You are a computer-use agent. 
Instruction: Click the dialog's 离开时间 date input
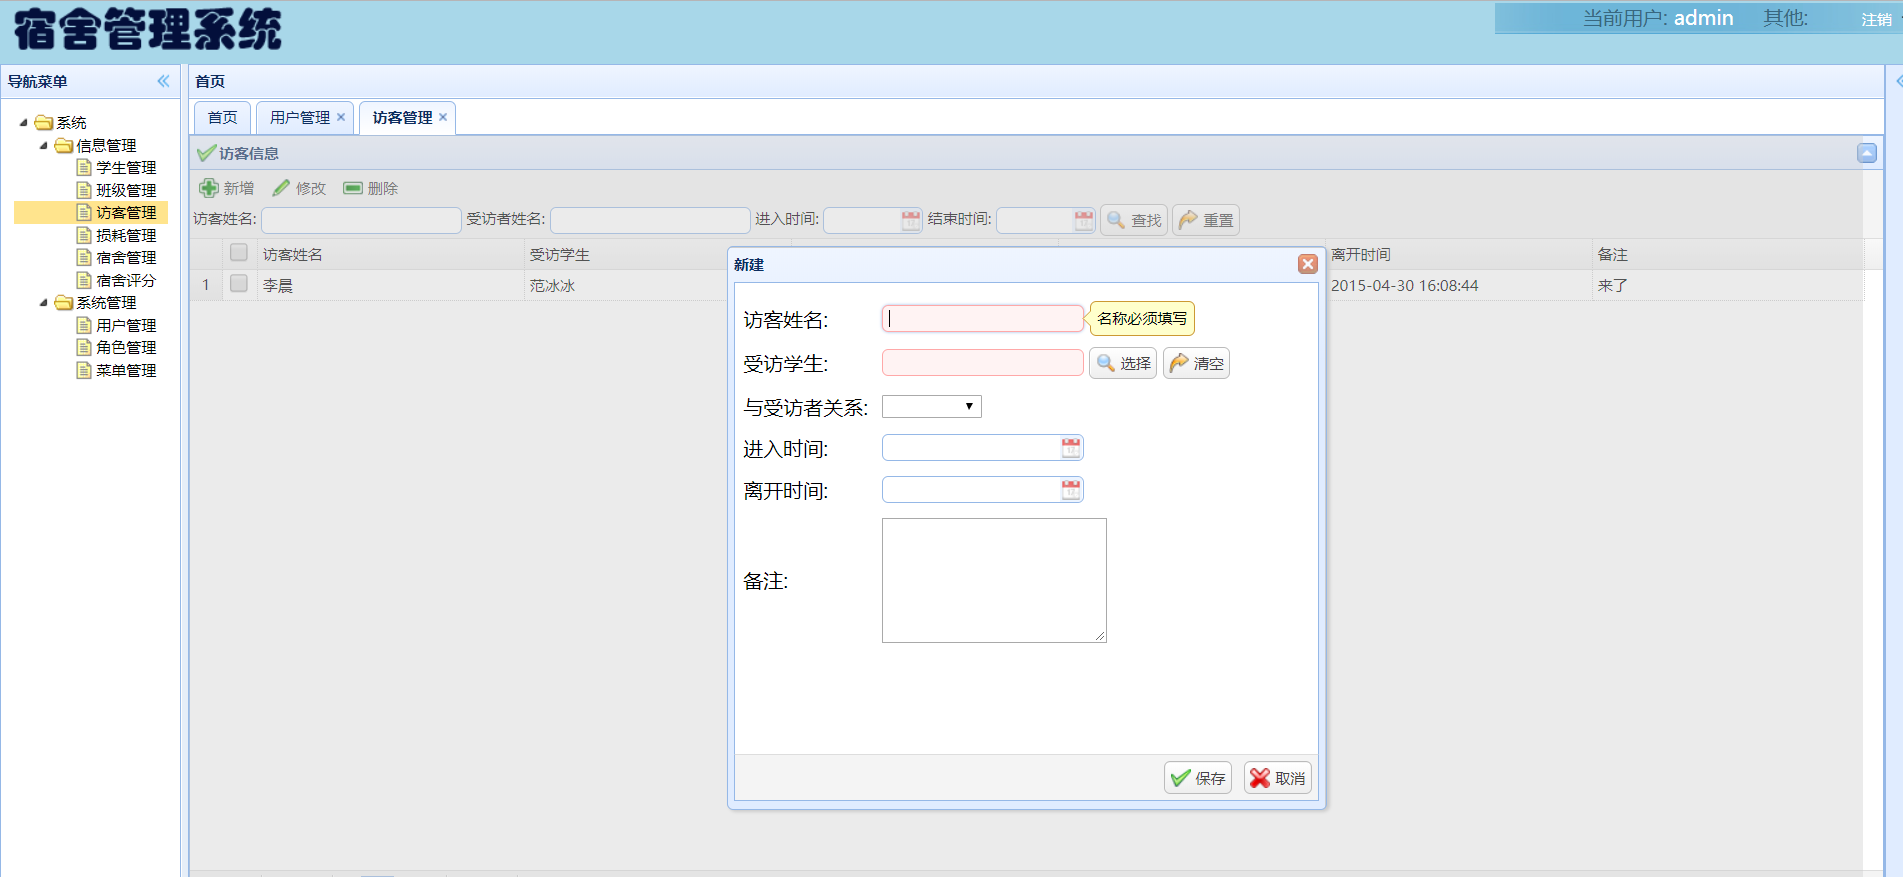point(970,490)
